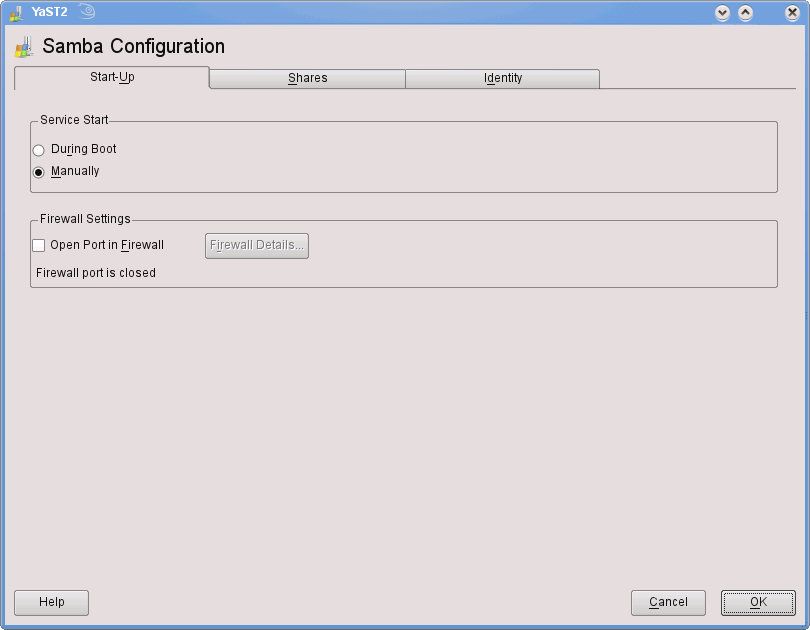Screen dimensions: 810x630
Task: Enable Open Port in Firewall checkbox
Action: [x=39, y=245]
